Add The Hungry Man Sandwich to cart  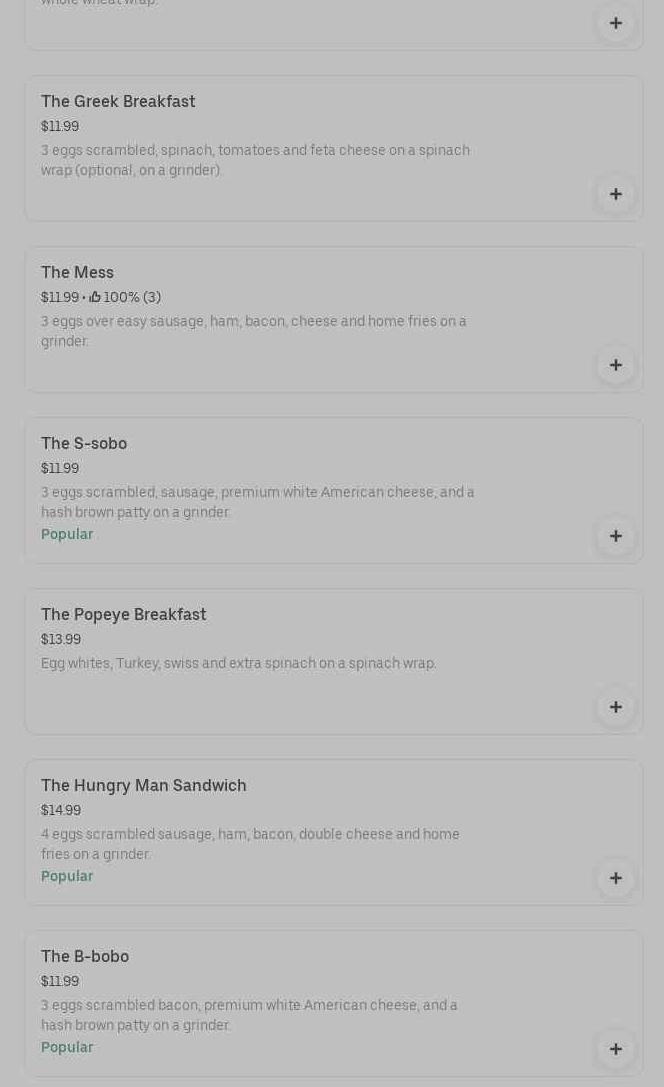click(615, 878)
